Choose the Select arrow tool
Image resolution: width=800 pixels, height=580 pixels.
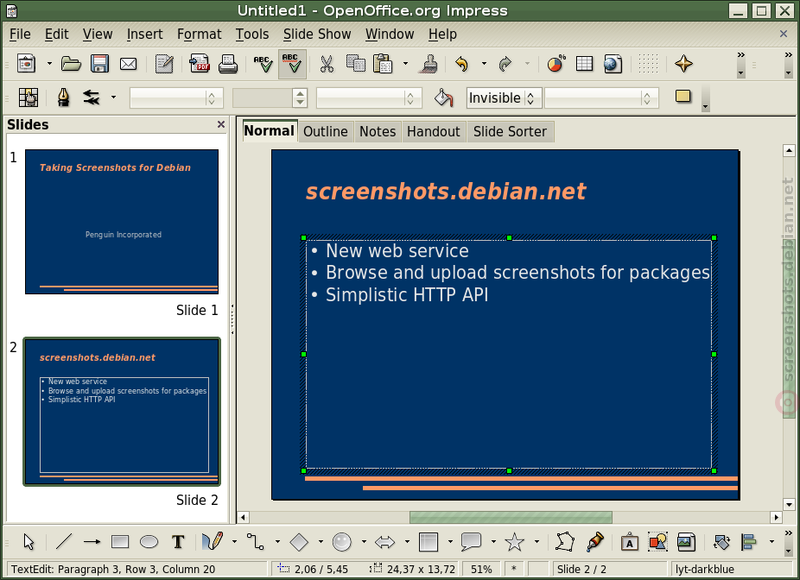pyautogui.click(x=29, y=541)
